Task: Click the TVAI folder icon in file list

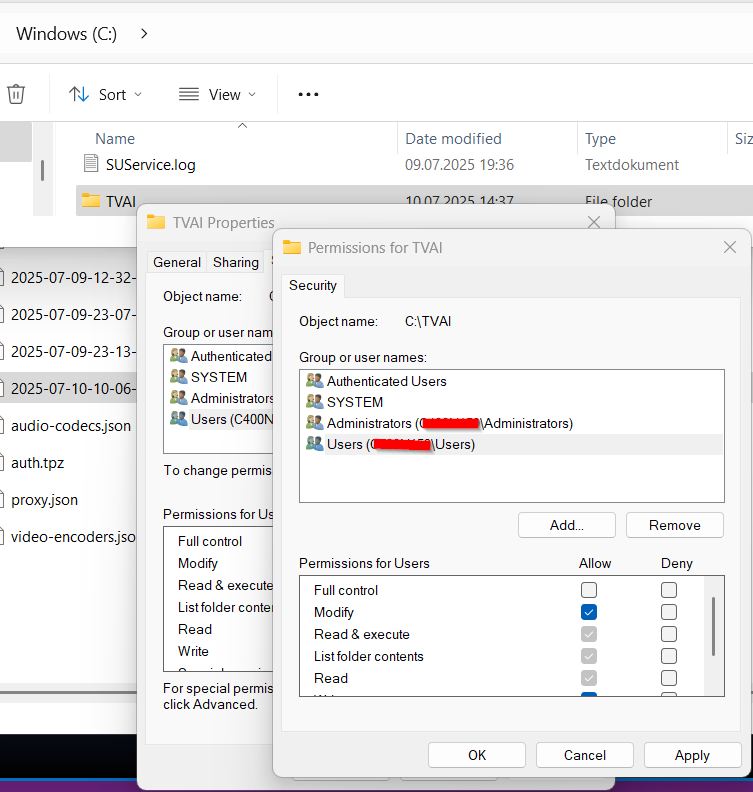Action: pyautogui.click(x=91, y=200)
